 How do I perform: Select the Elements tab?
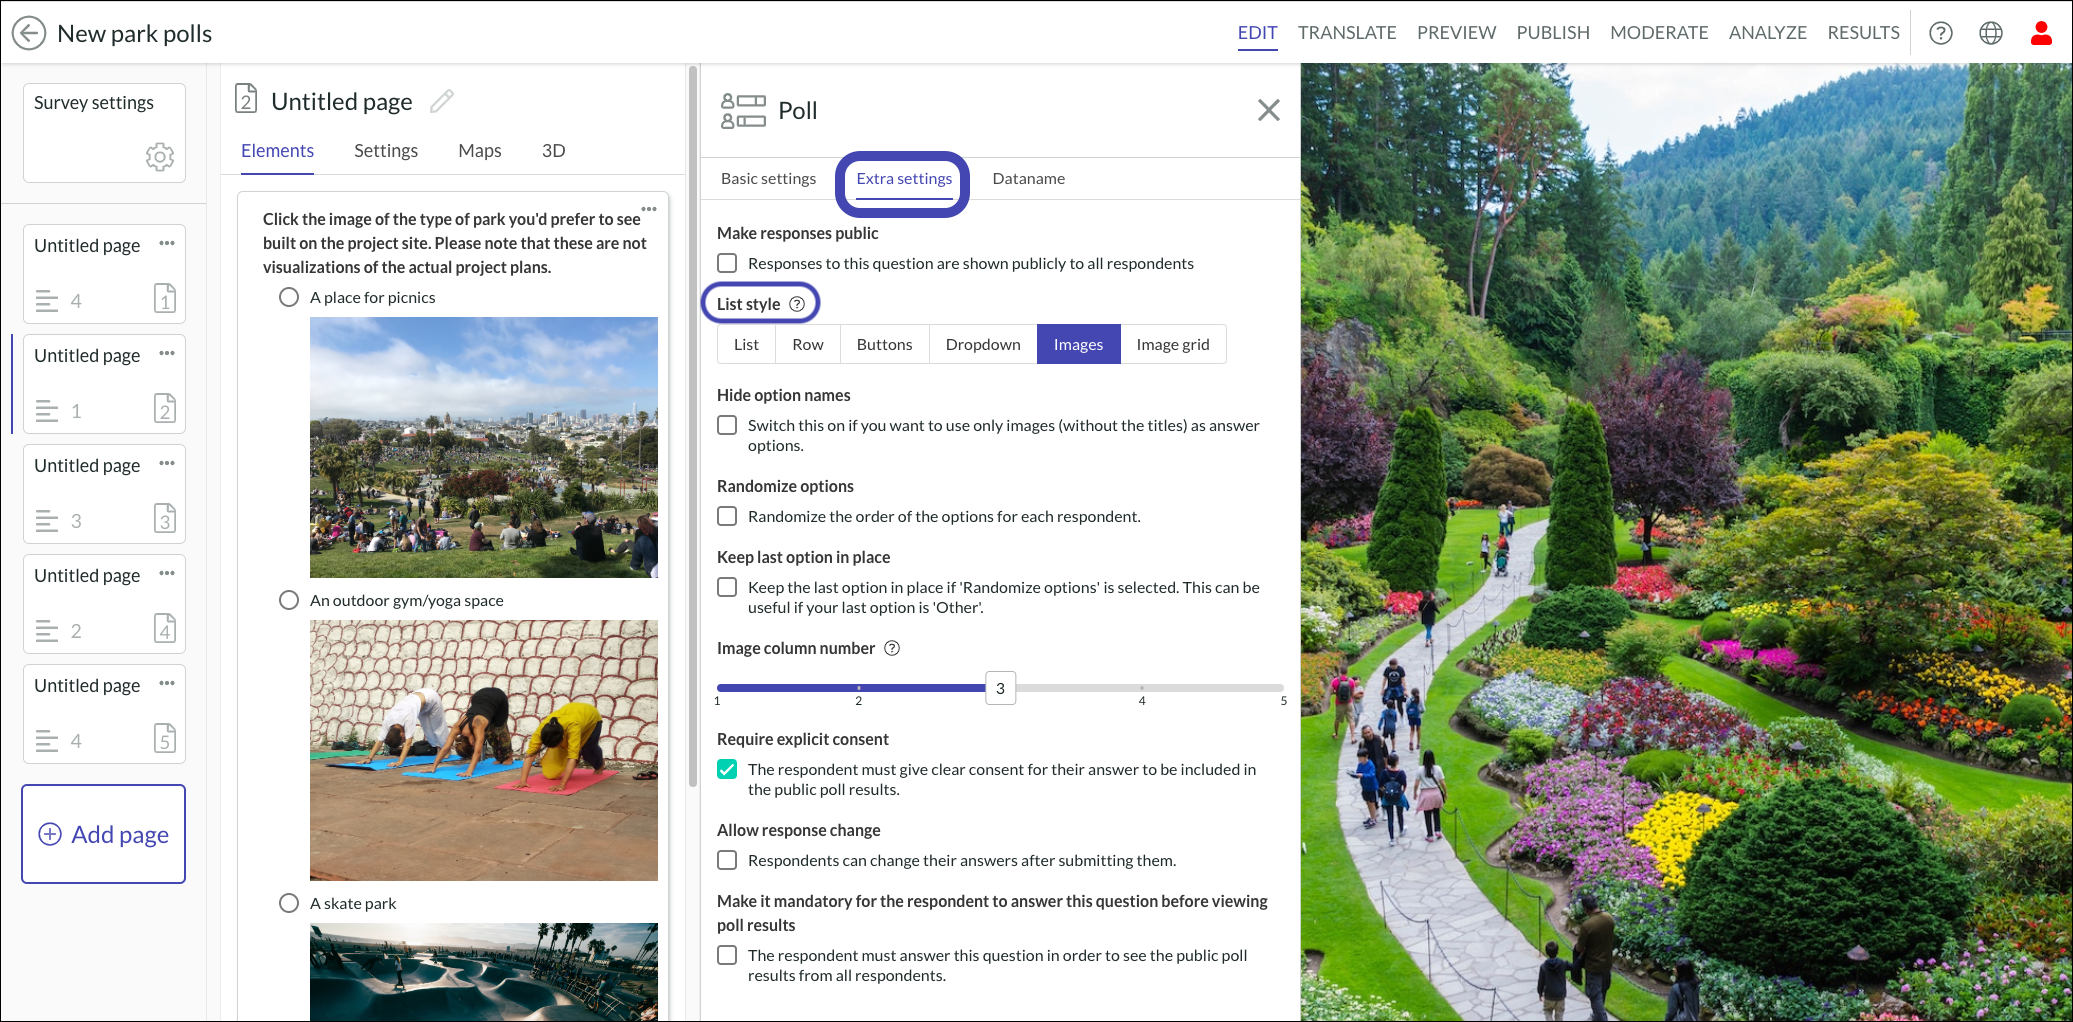(277, 151)
